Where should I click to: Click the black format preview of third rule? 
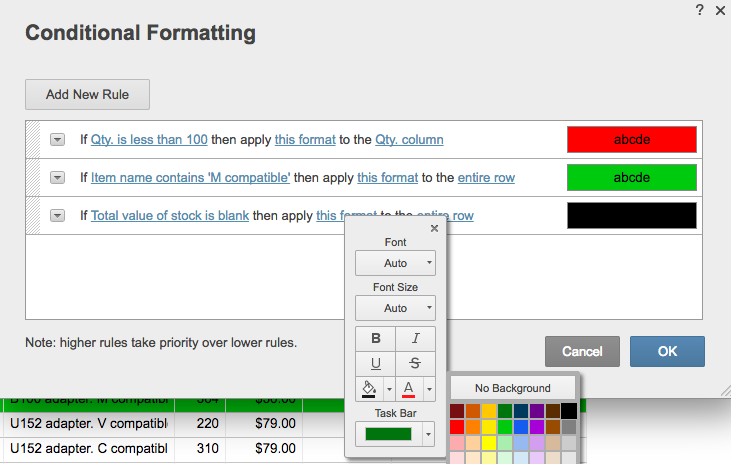pos(632,215)
